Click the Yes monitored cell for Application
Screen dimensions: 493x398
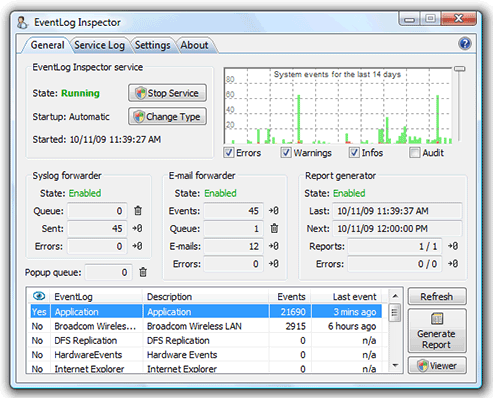point(39,312)
